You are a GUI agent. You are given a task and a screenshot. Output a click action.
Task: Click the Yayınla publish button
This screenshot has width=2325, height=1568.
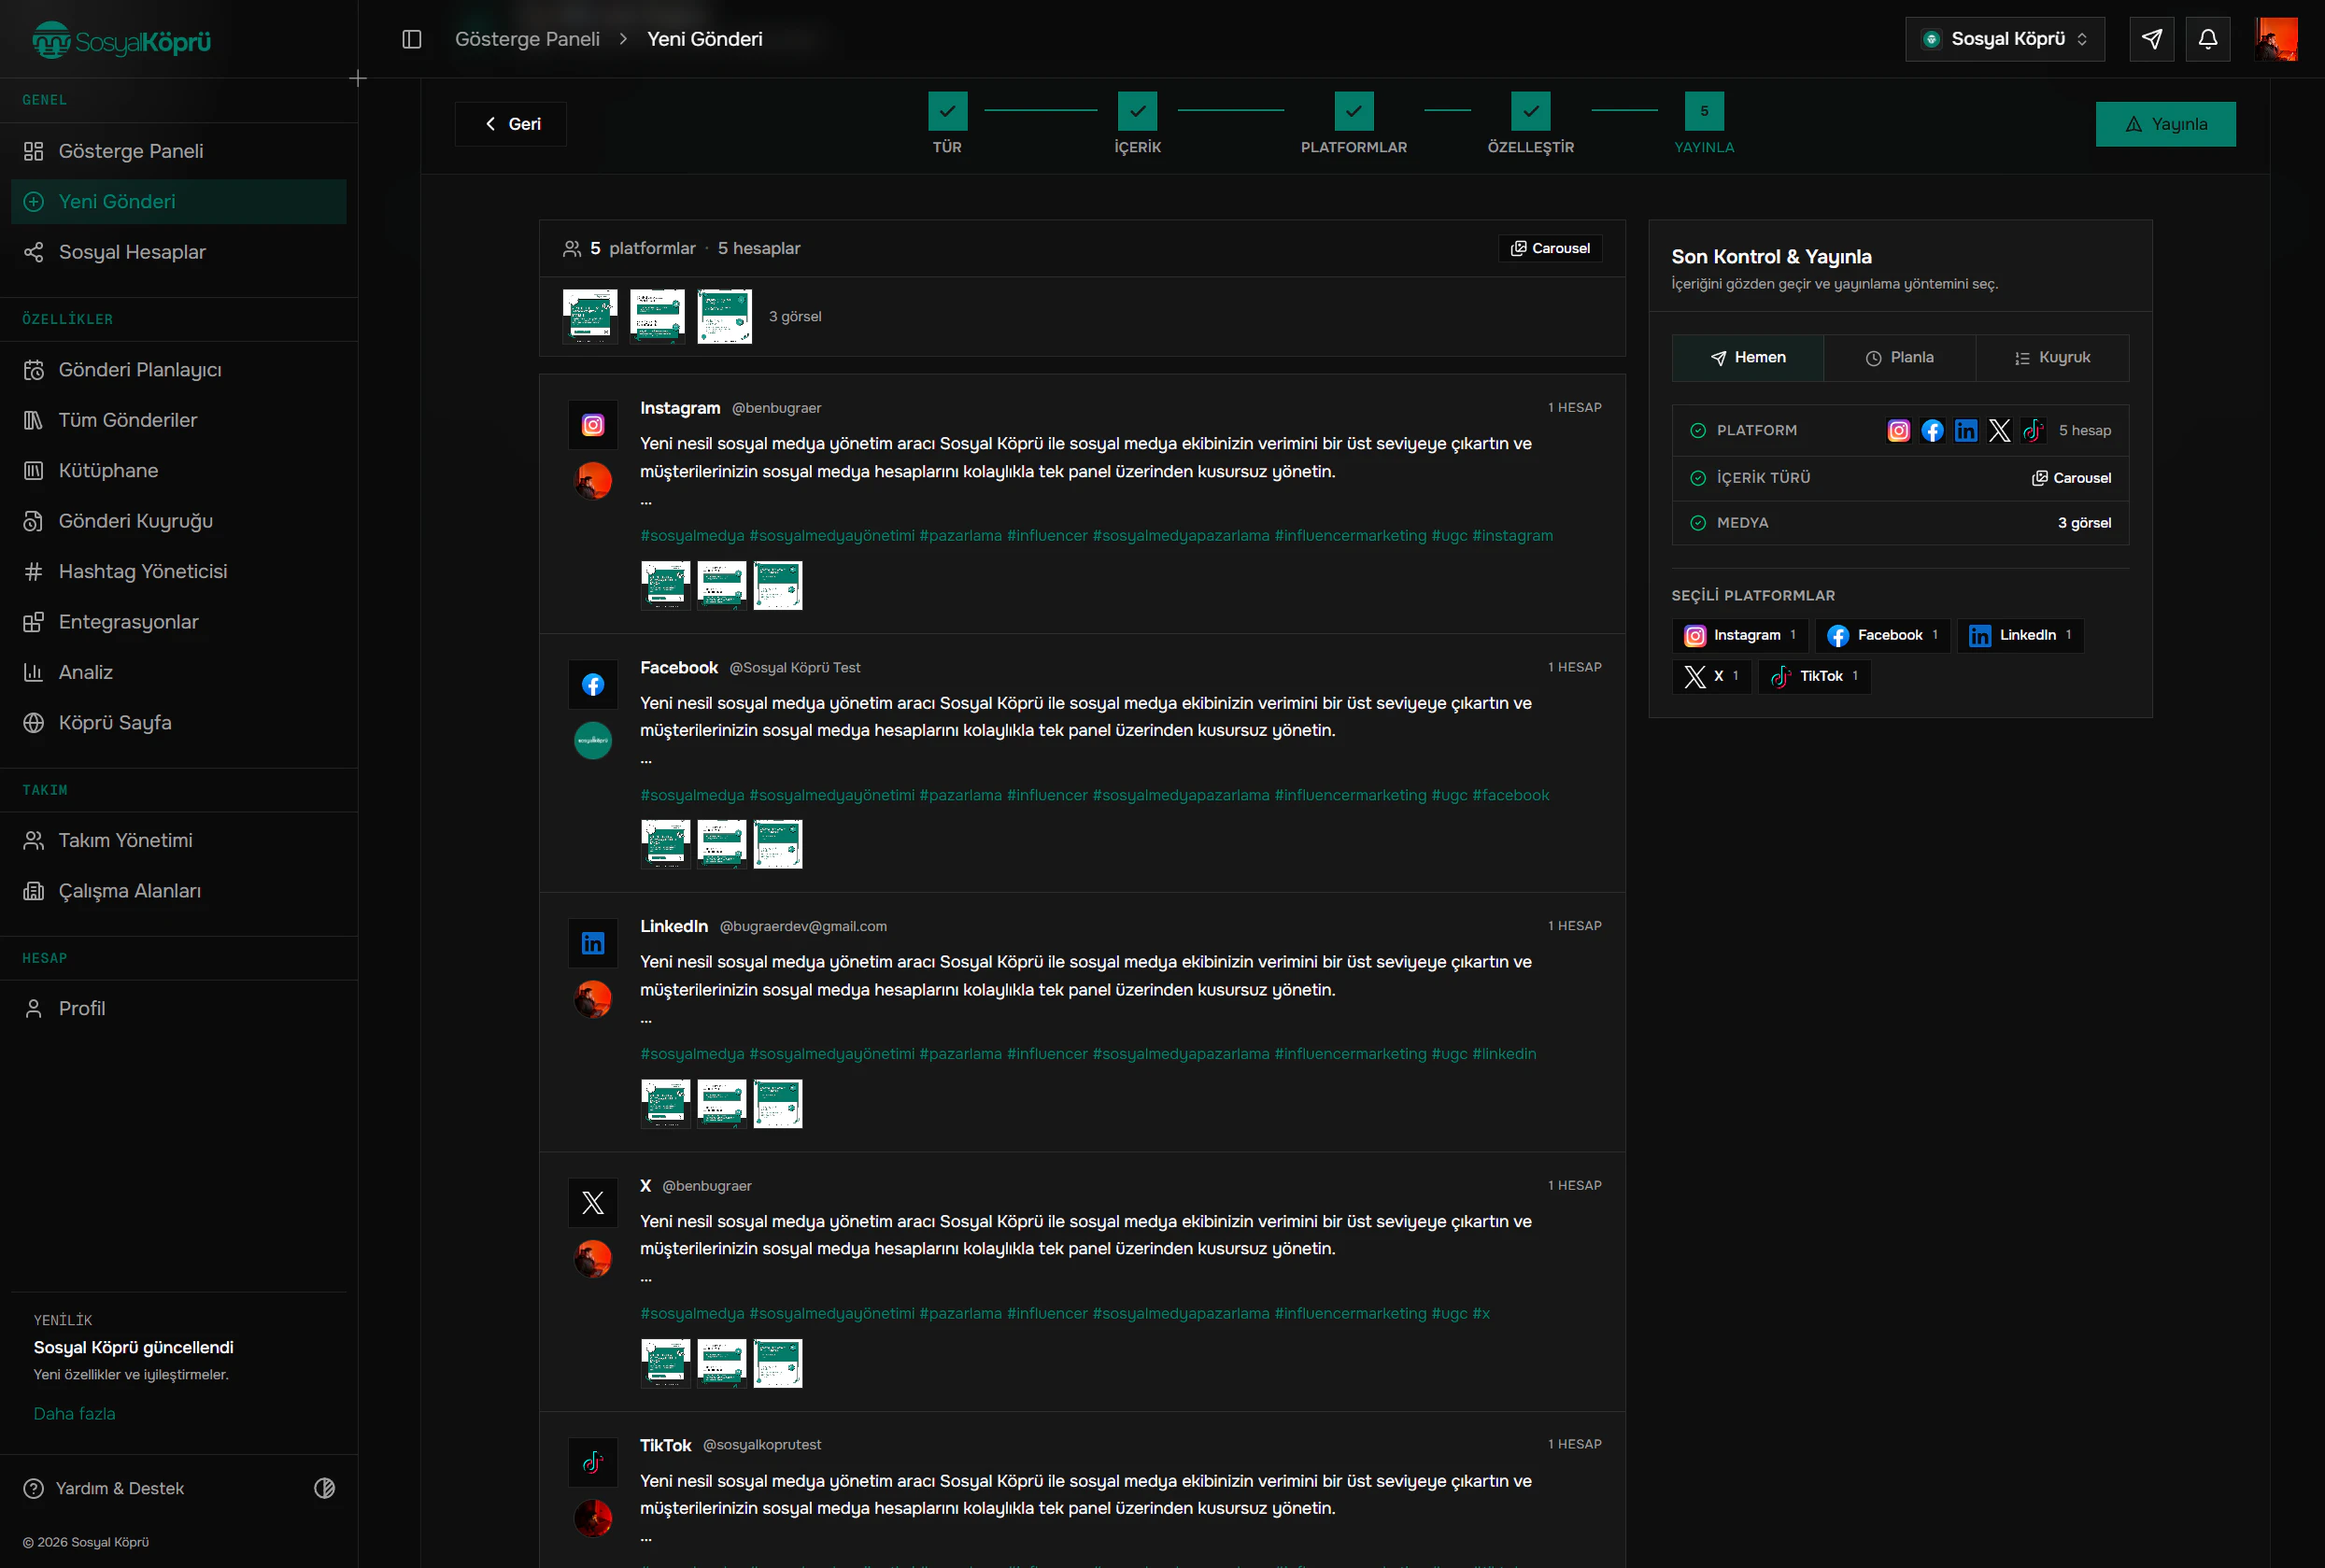tap(2166, 124)
